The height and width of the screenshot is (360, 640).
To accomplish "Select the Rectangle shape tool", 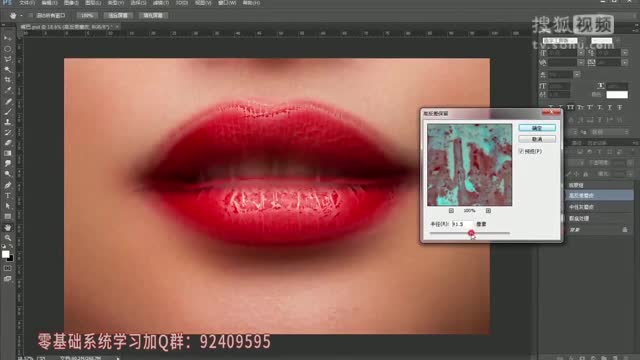I will point(7,216).
